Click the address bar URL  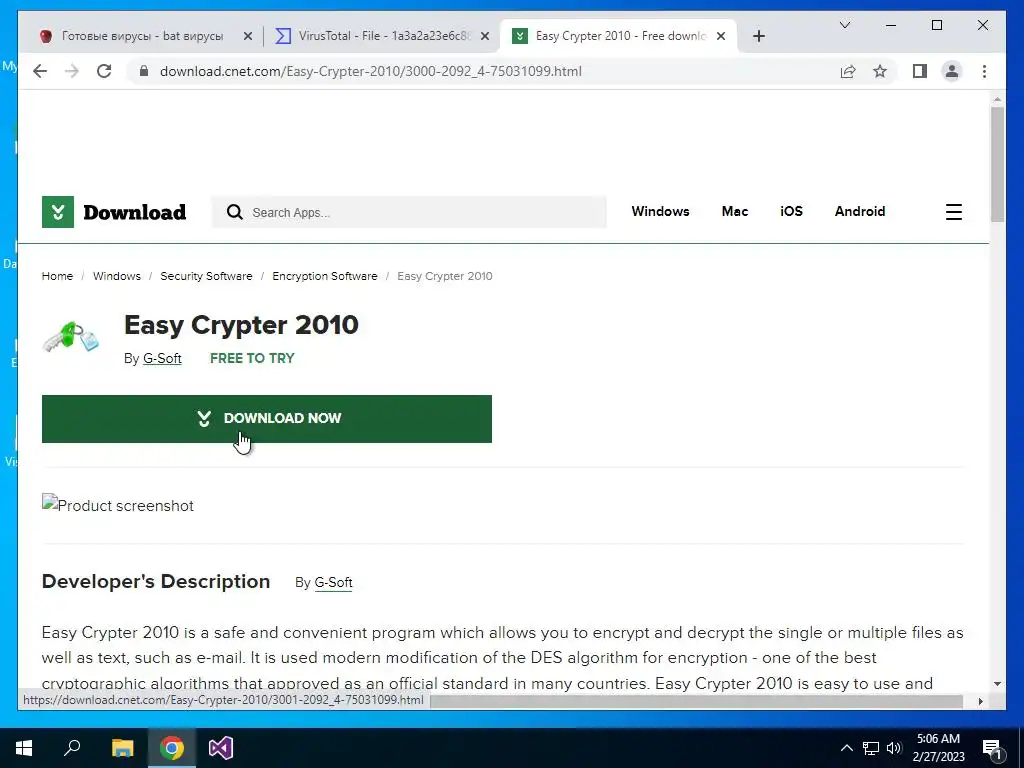click(x=370, y=71)
